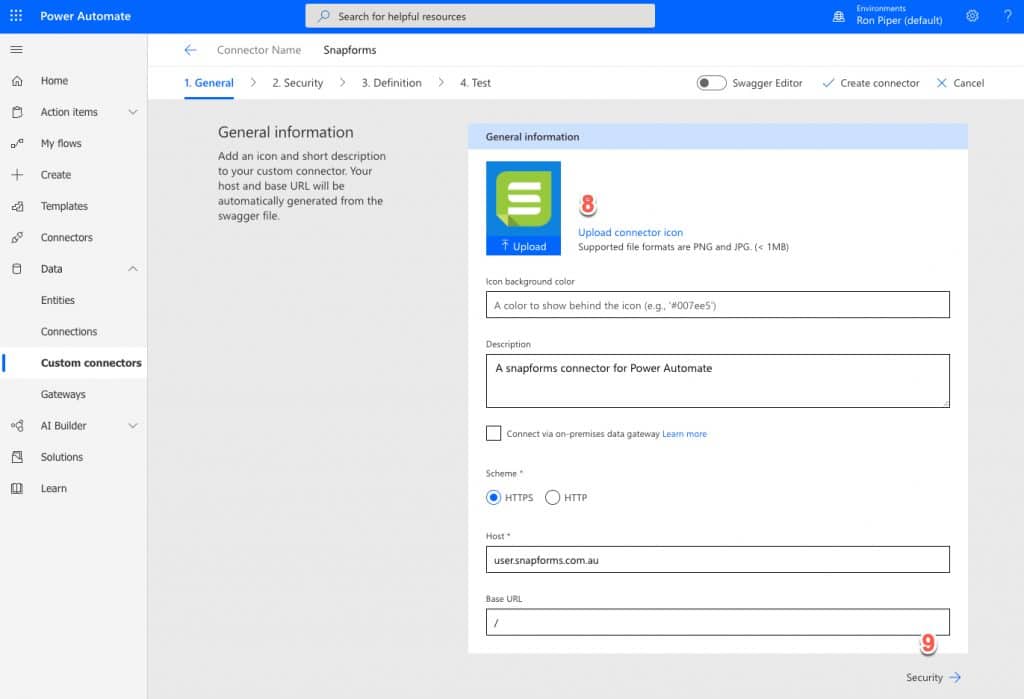Image resolution: width=1024 pixels, height=699 pixels.
Task: Set the icon background color
Action: pyautogui.click(x=716, y=304)
